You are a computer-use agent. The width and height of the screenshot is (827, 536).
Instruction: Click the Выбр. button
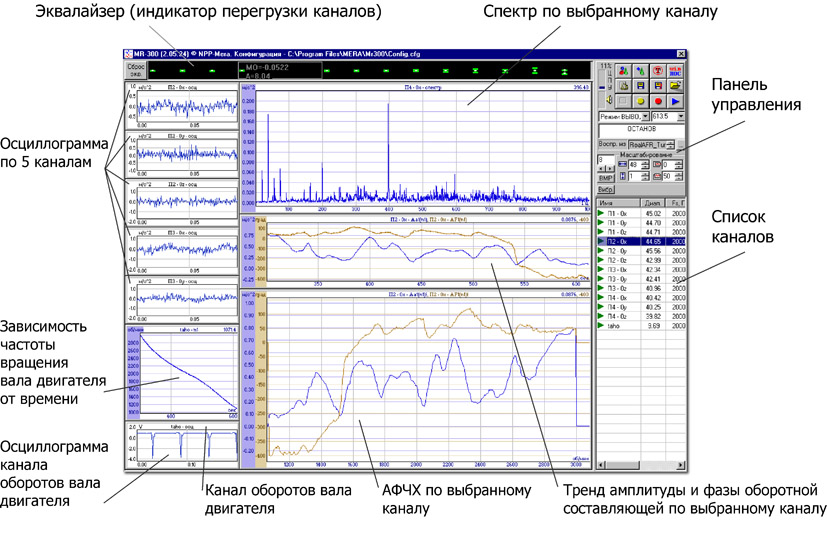(606, 189)
